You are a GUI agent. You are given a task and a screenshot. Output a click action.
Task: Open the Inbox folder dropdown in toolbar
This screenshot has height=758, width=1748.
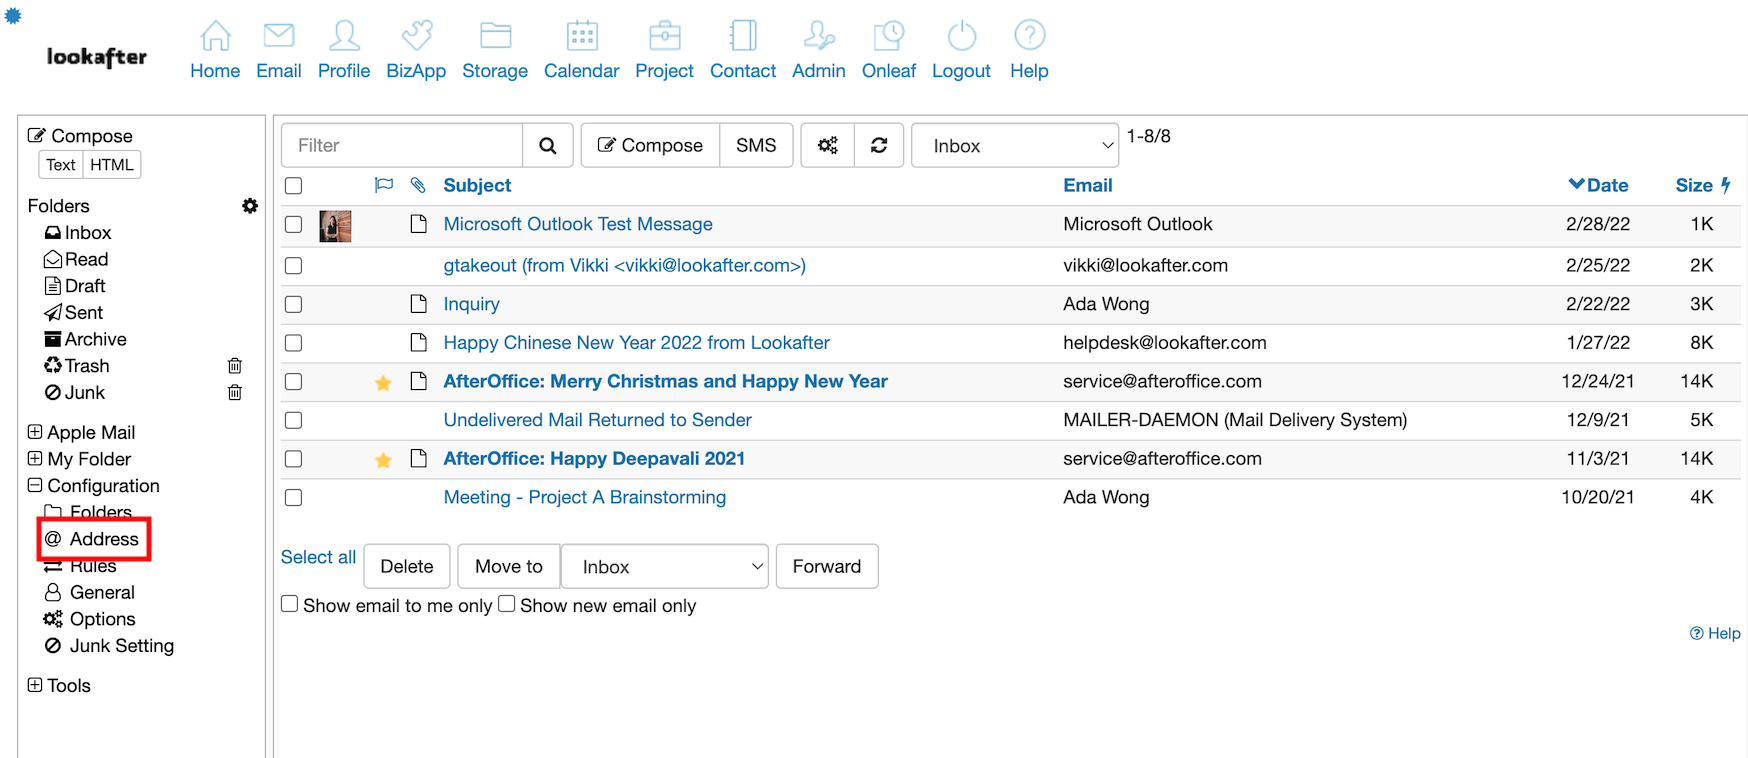[x=1014, y=146]
